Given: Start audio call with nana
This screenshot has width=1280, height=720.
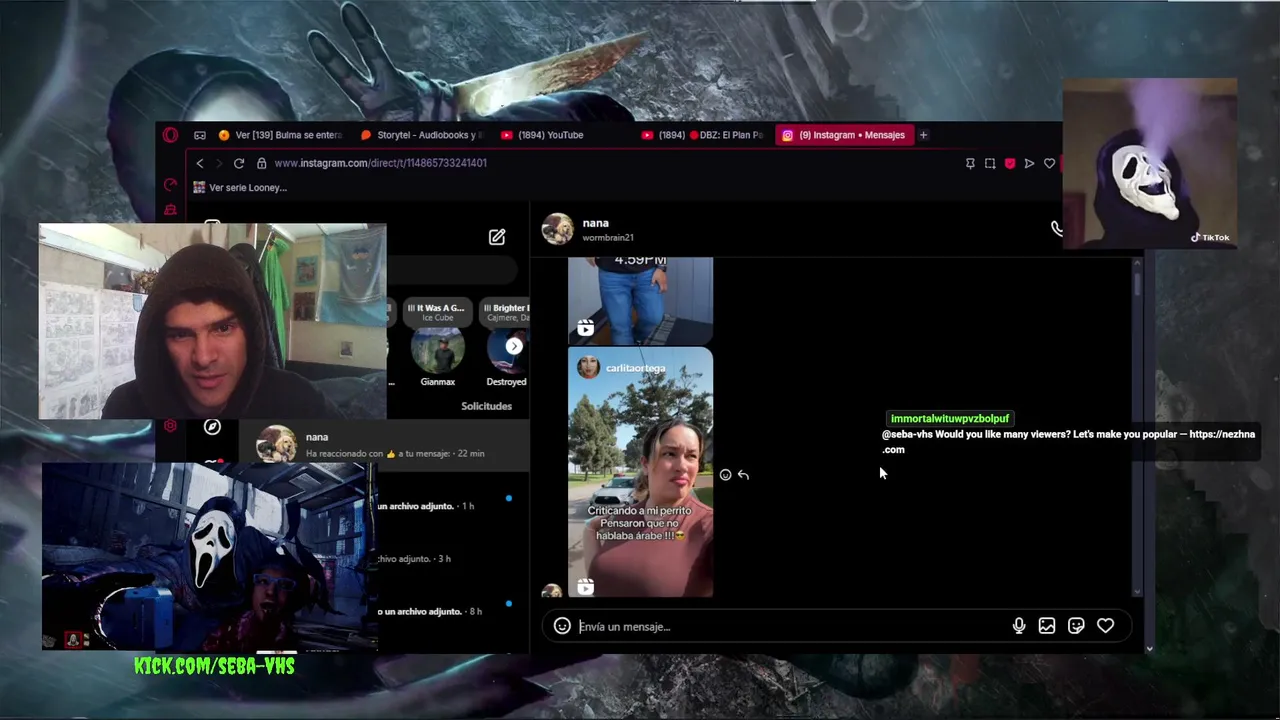Looking at the screenshot, I should click(1055, 229).
